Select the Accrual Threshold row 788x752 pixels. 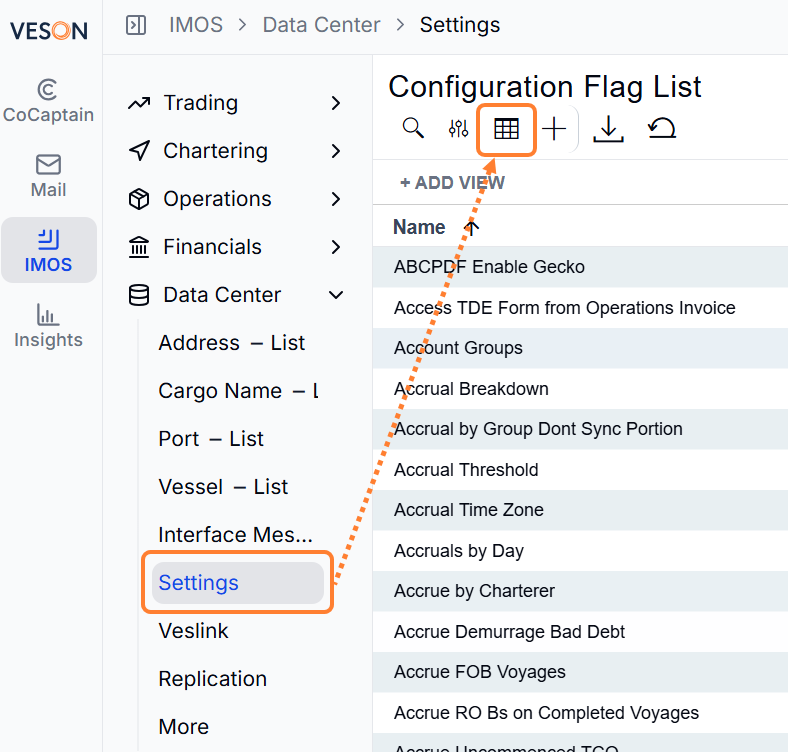tap(580, 469)
